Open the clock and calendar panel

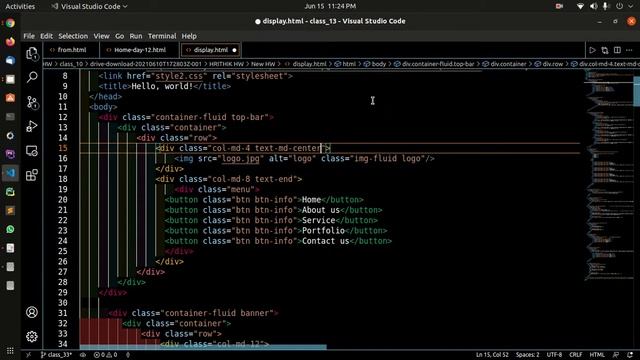coord(330,6)
